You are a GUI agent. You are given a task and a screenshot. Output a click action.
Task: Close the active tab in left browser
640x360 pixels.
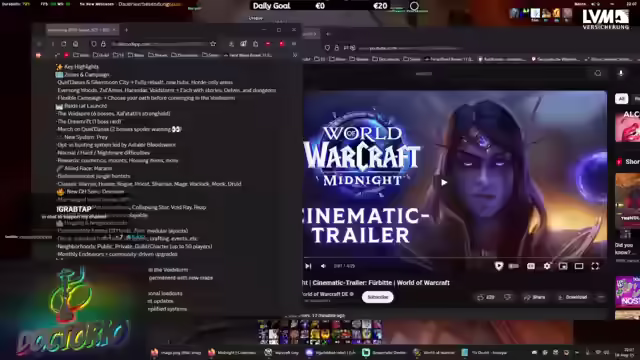click(114, 30)
